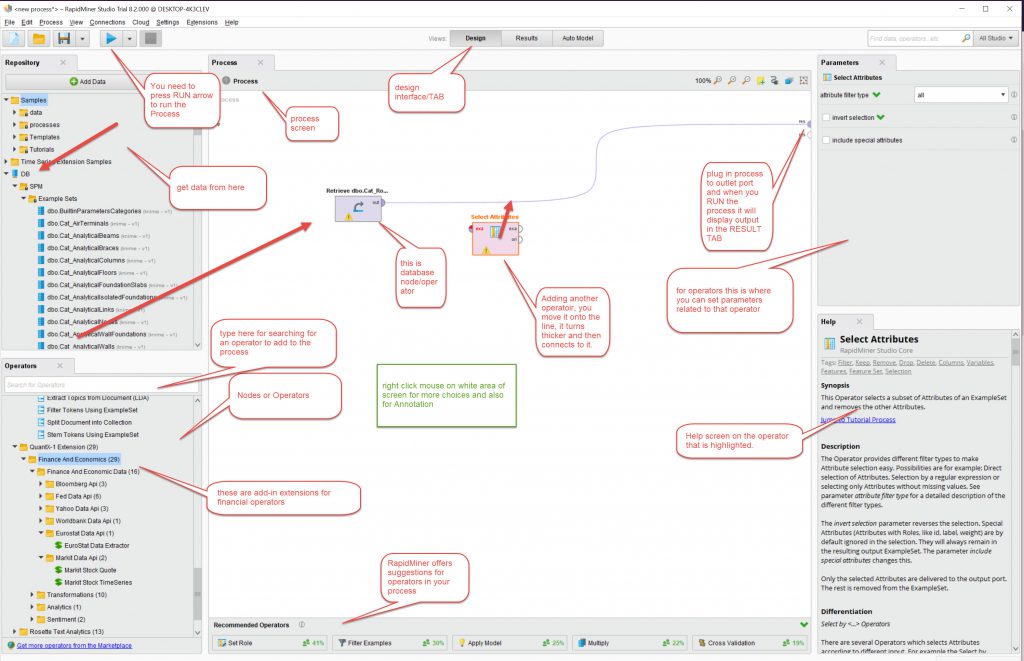Click the Run process play arrow

111,38
